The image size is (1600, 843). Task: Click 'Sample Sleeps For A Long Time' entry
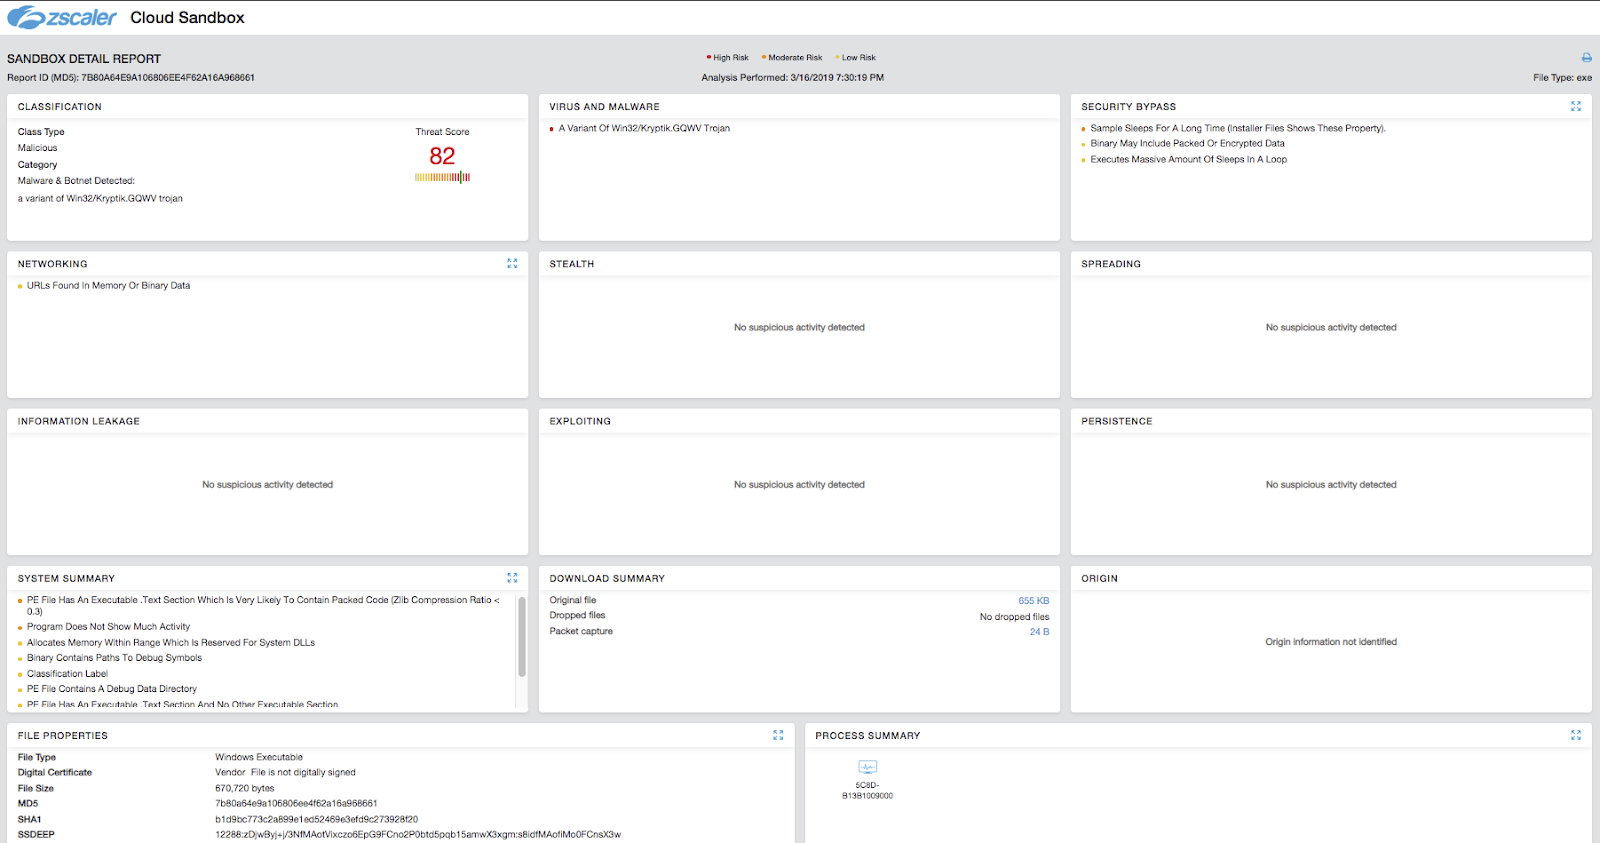(x=1237, y=129)
